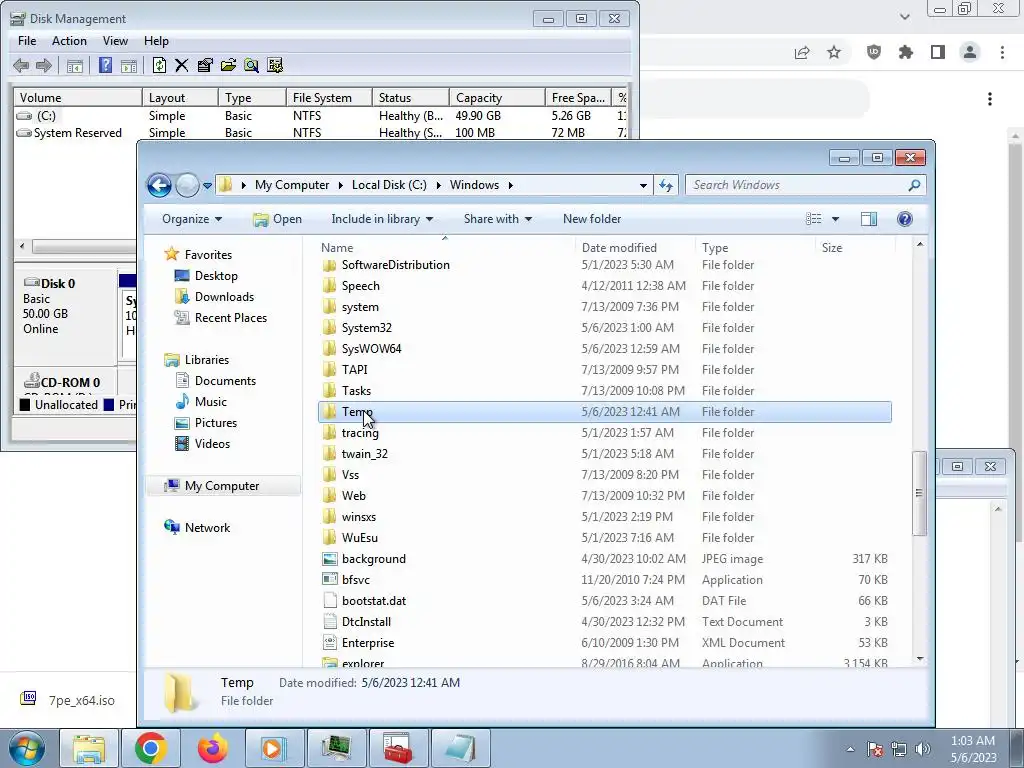Sort by Date modified column header

click(x=634, y=248)
